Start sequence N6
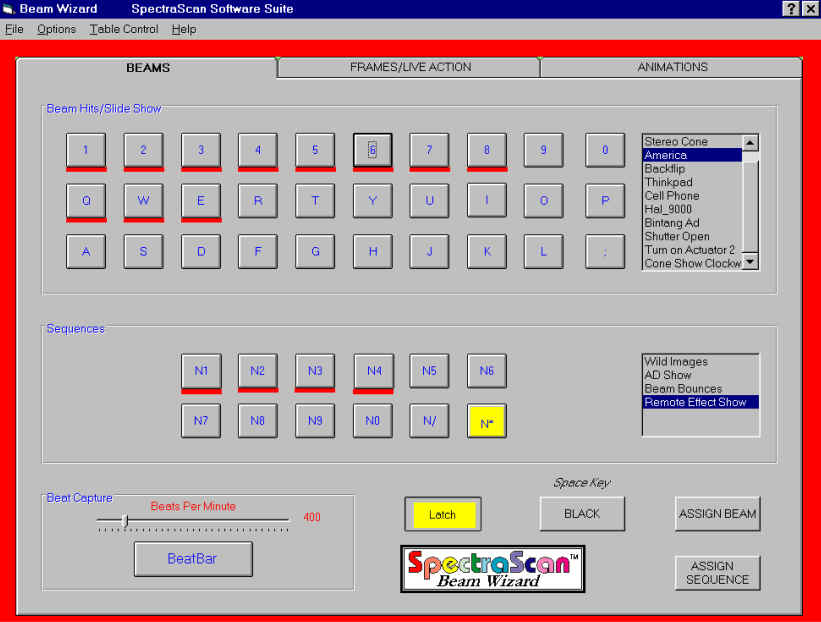The width and height of the screenshot is (821, 622). click(486, 371)
